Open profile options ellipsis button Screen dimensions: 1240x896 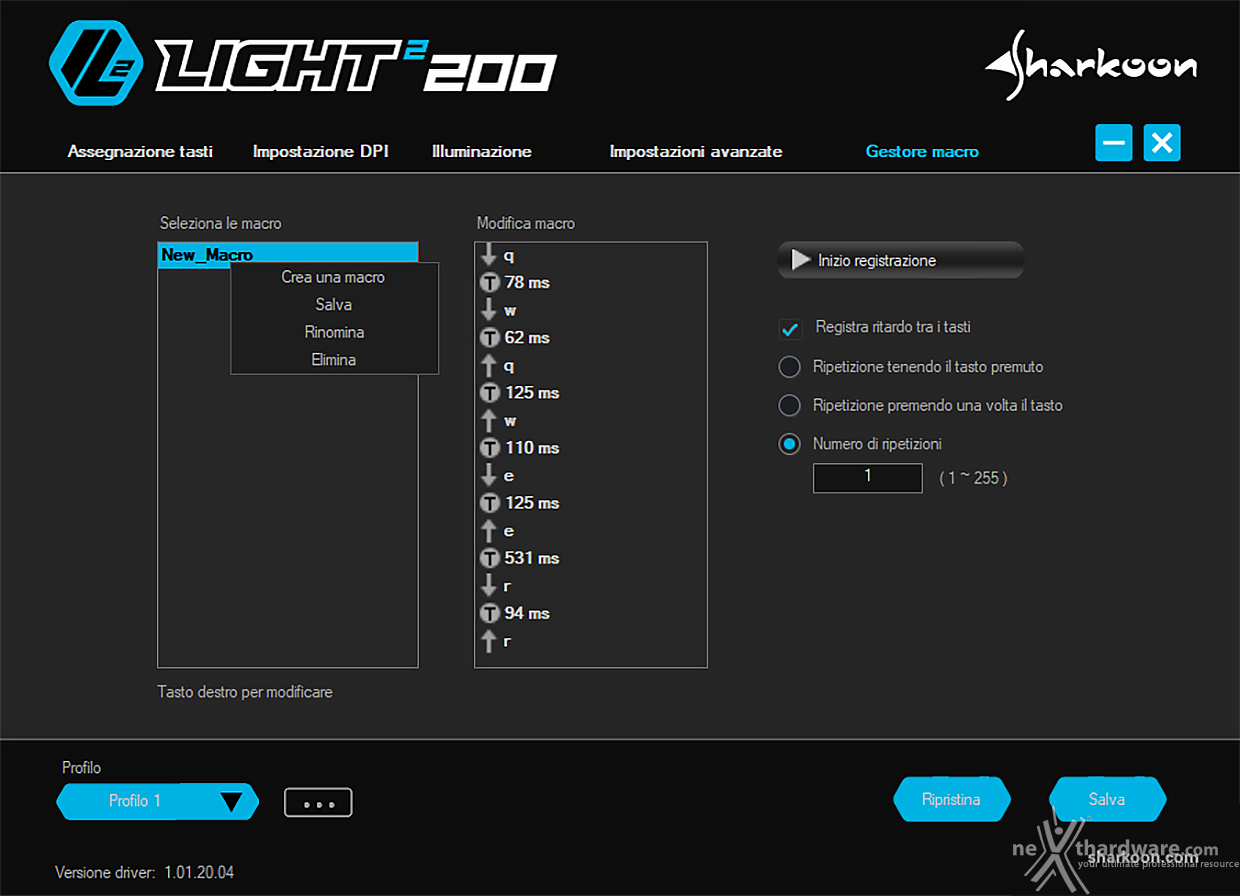[318, 802]
